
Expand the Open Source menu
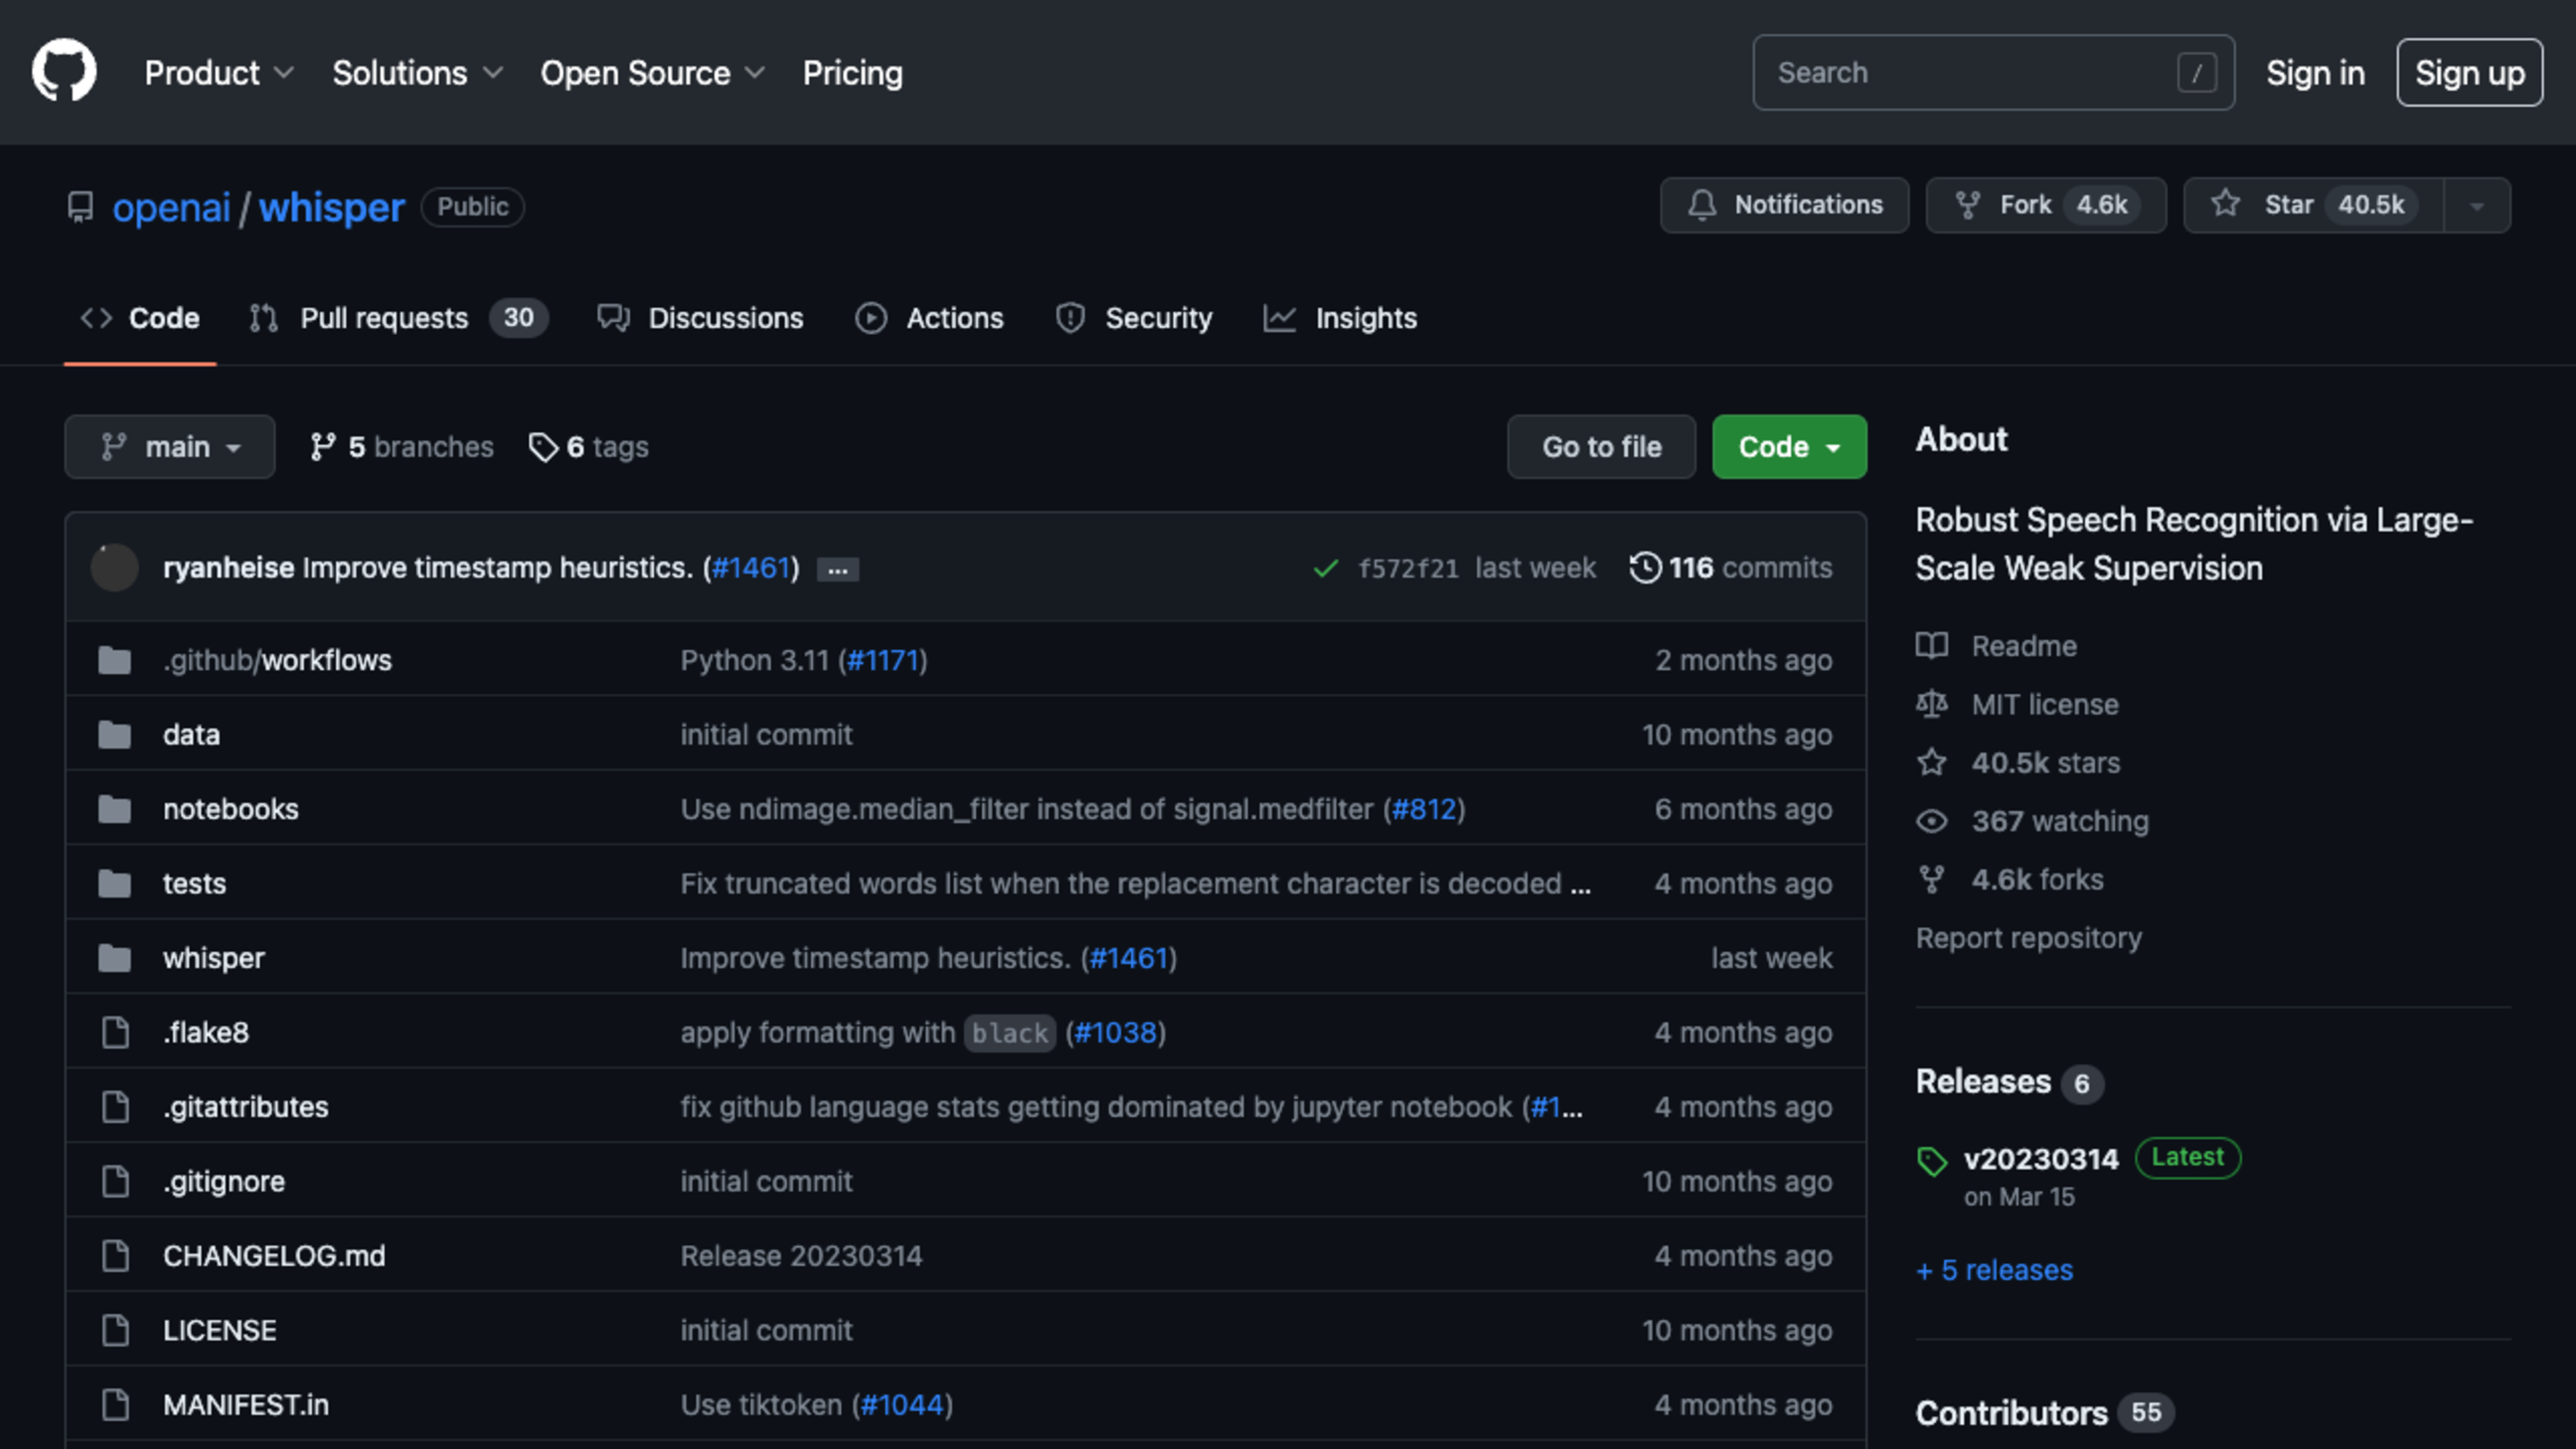pos(652,72)
